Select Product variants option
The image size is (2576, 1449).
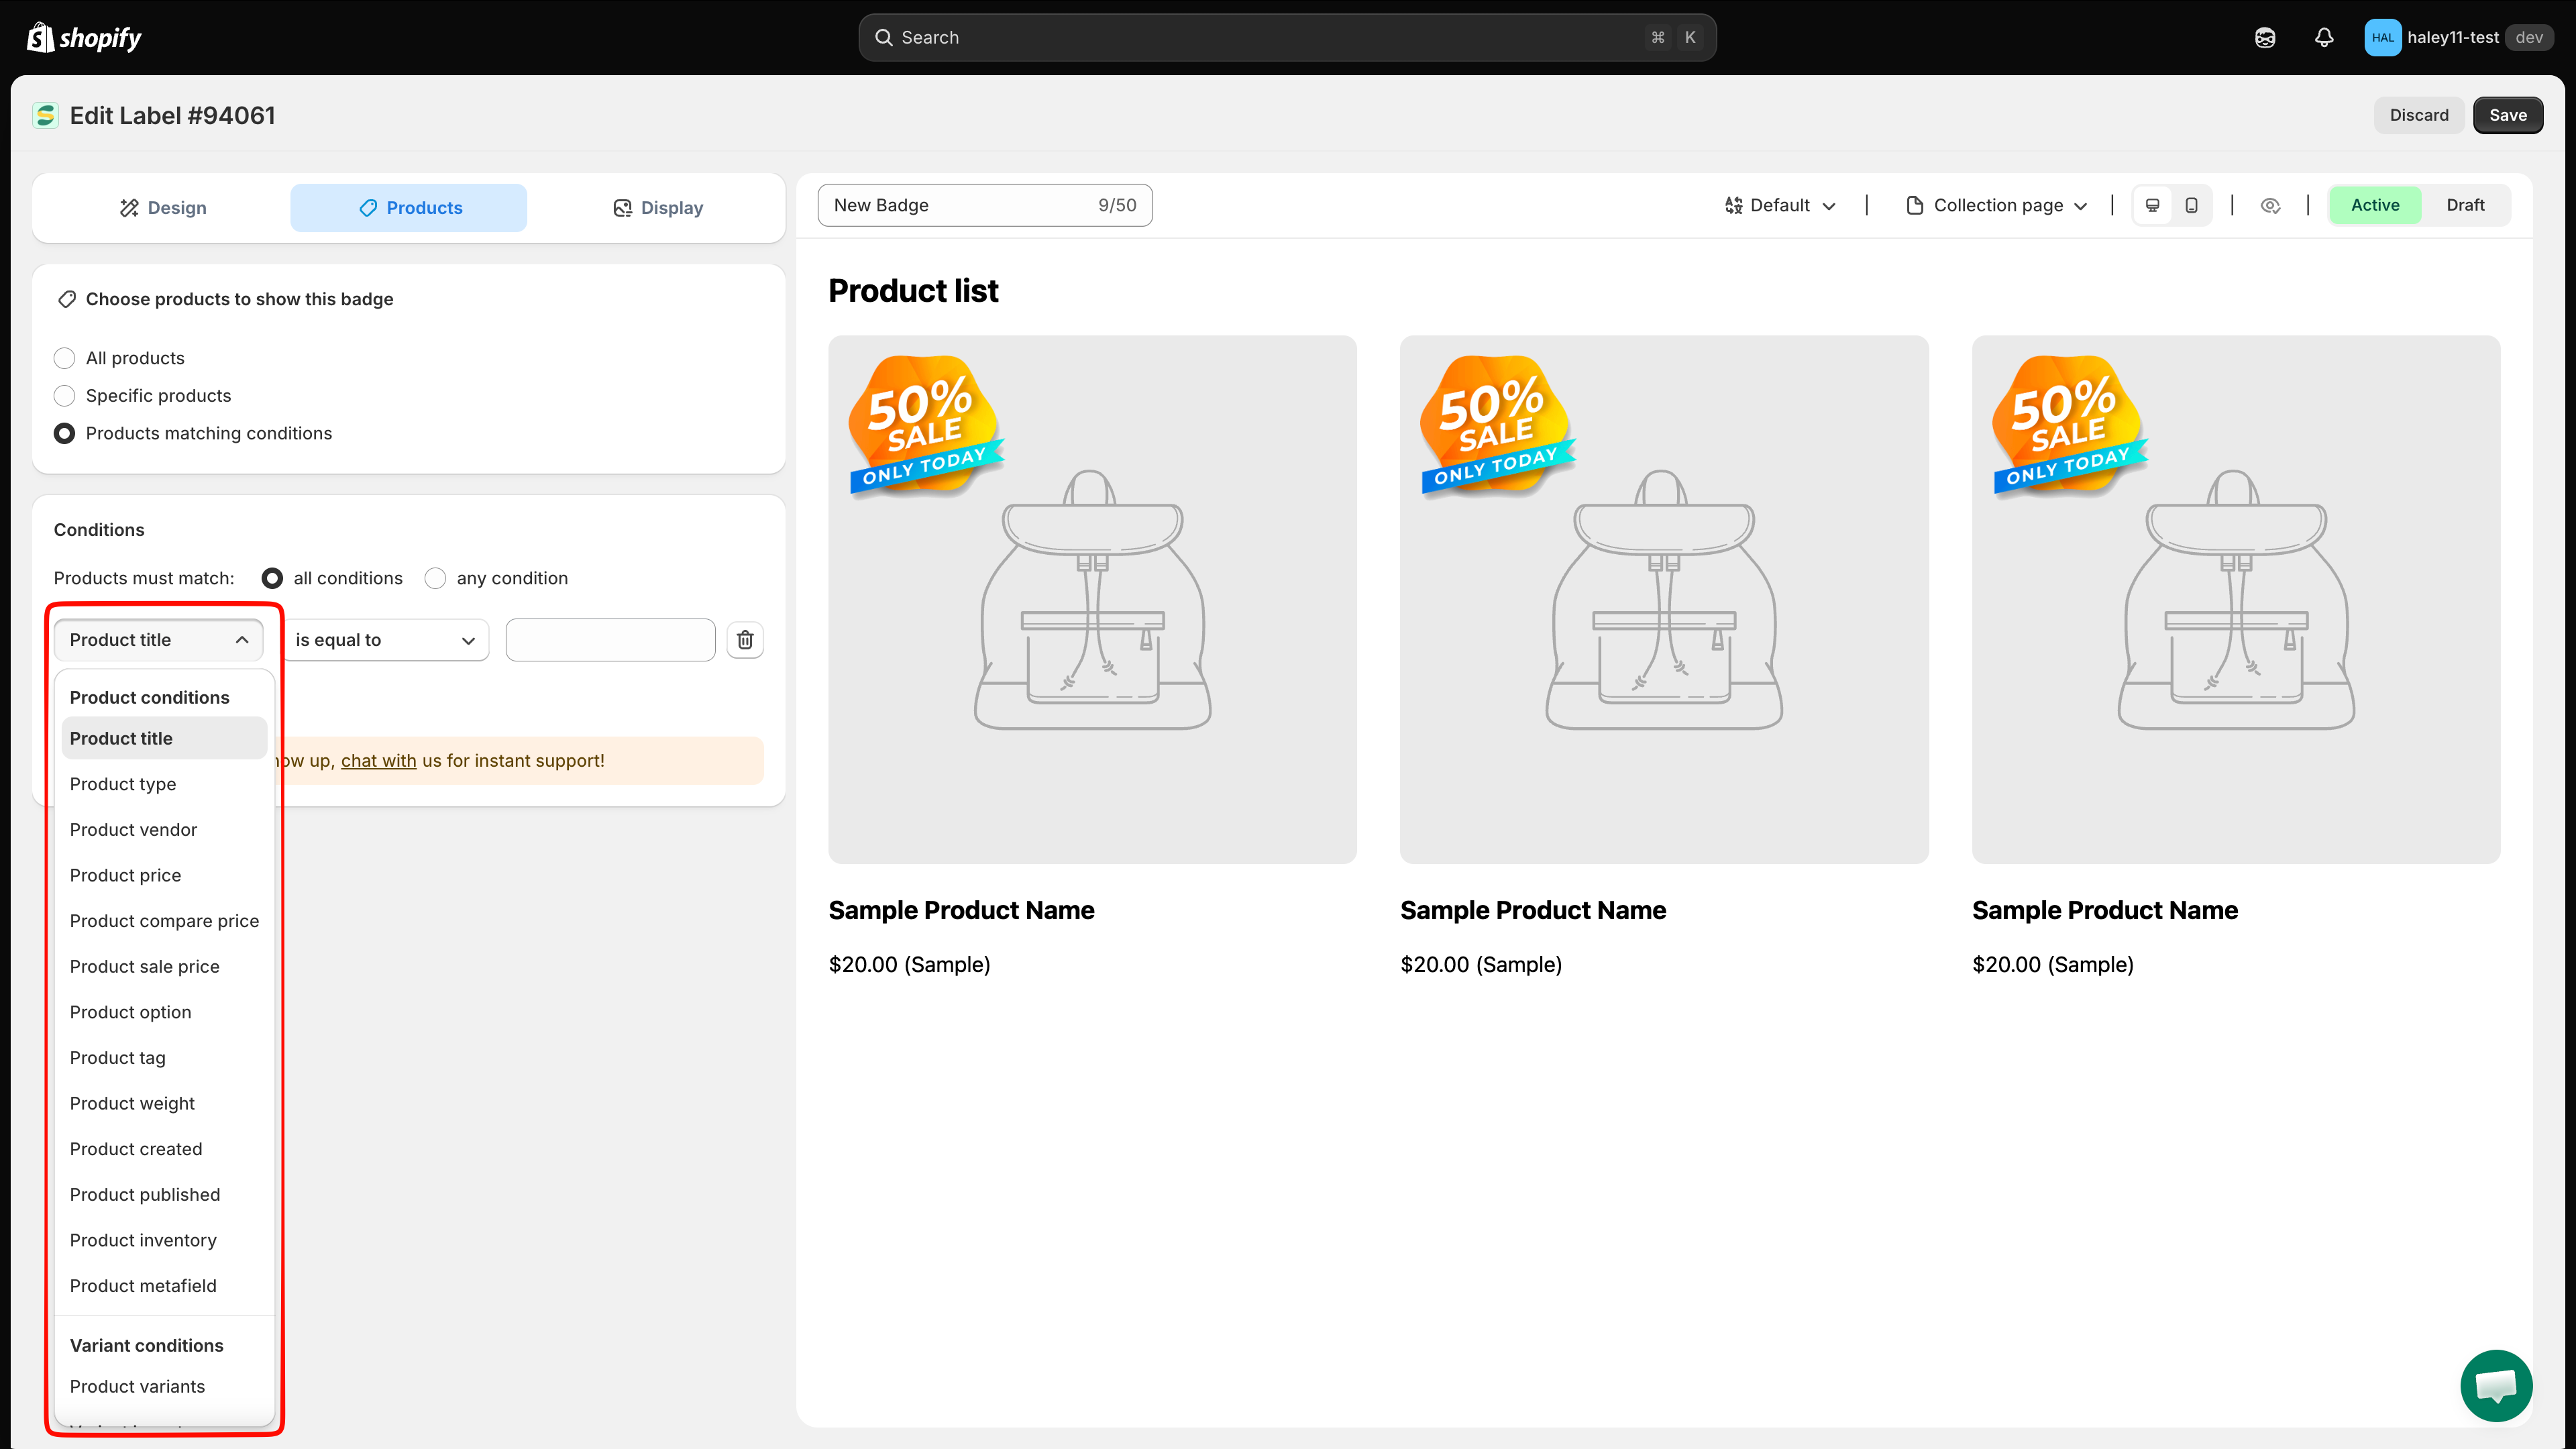tap(164, 1386)
